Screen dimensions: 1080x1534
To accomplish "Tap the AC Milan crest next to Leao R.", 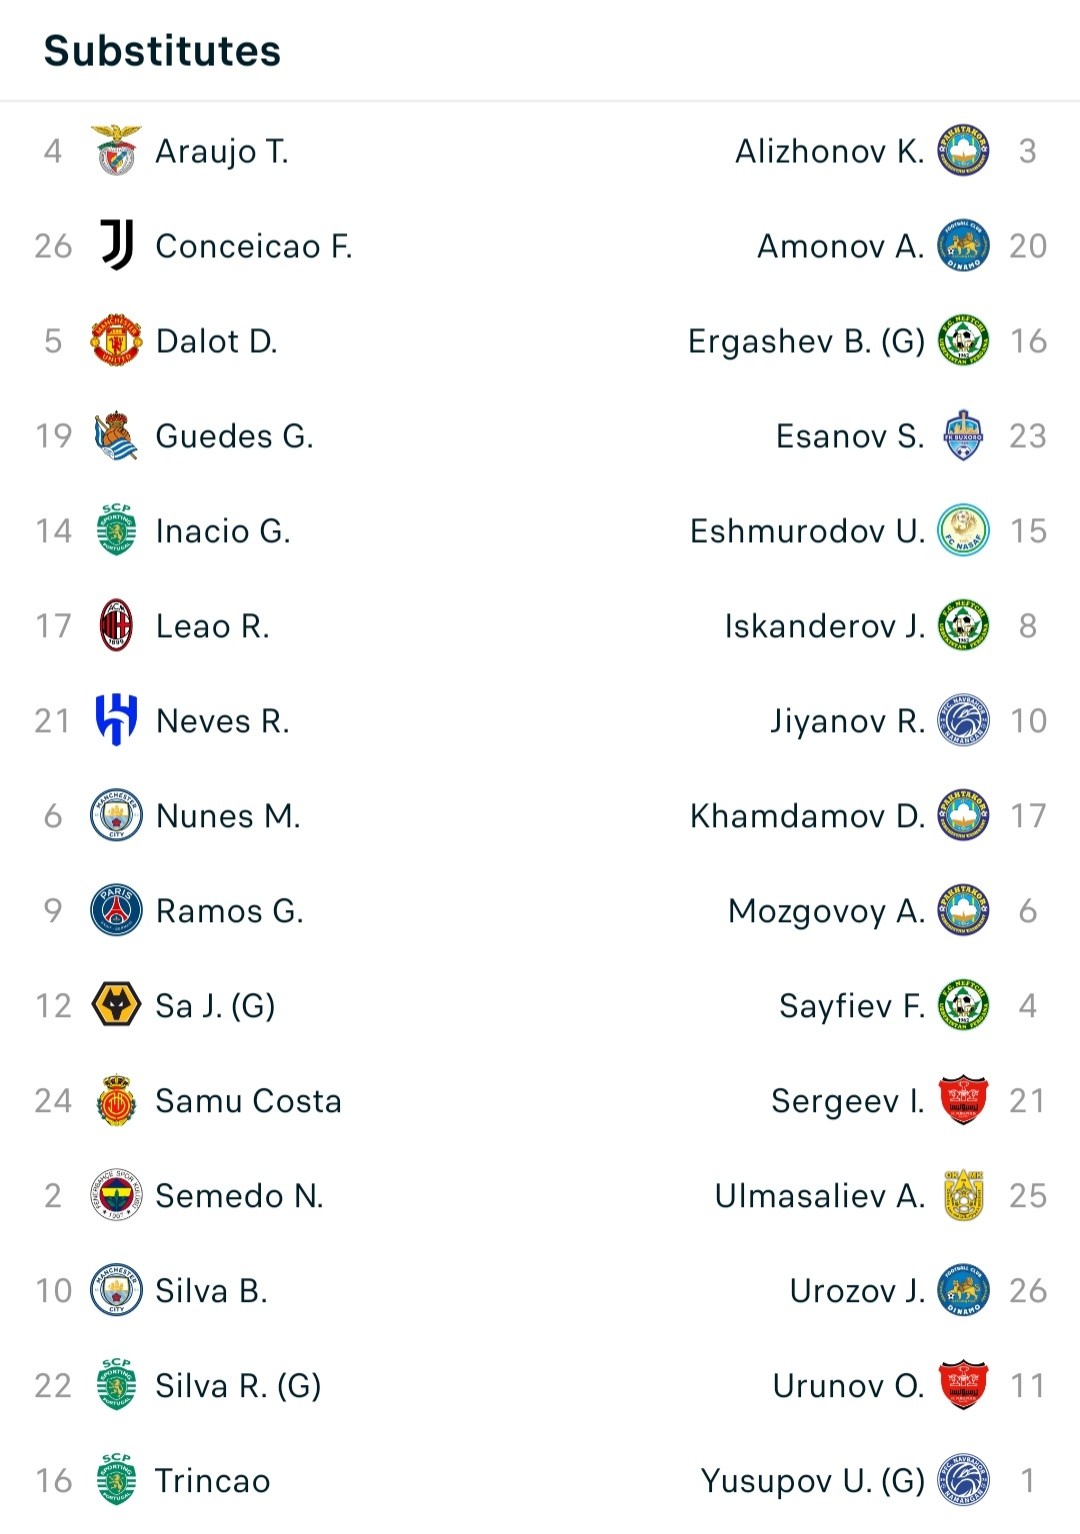I will 116,625.
